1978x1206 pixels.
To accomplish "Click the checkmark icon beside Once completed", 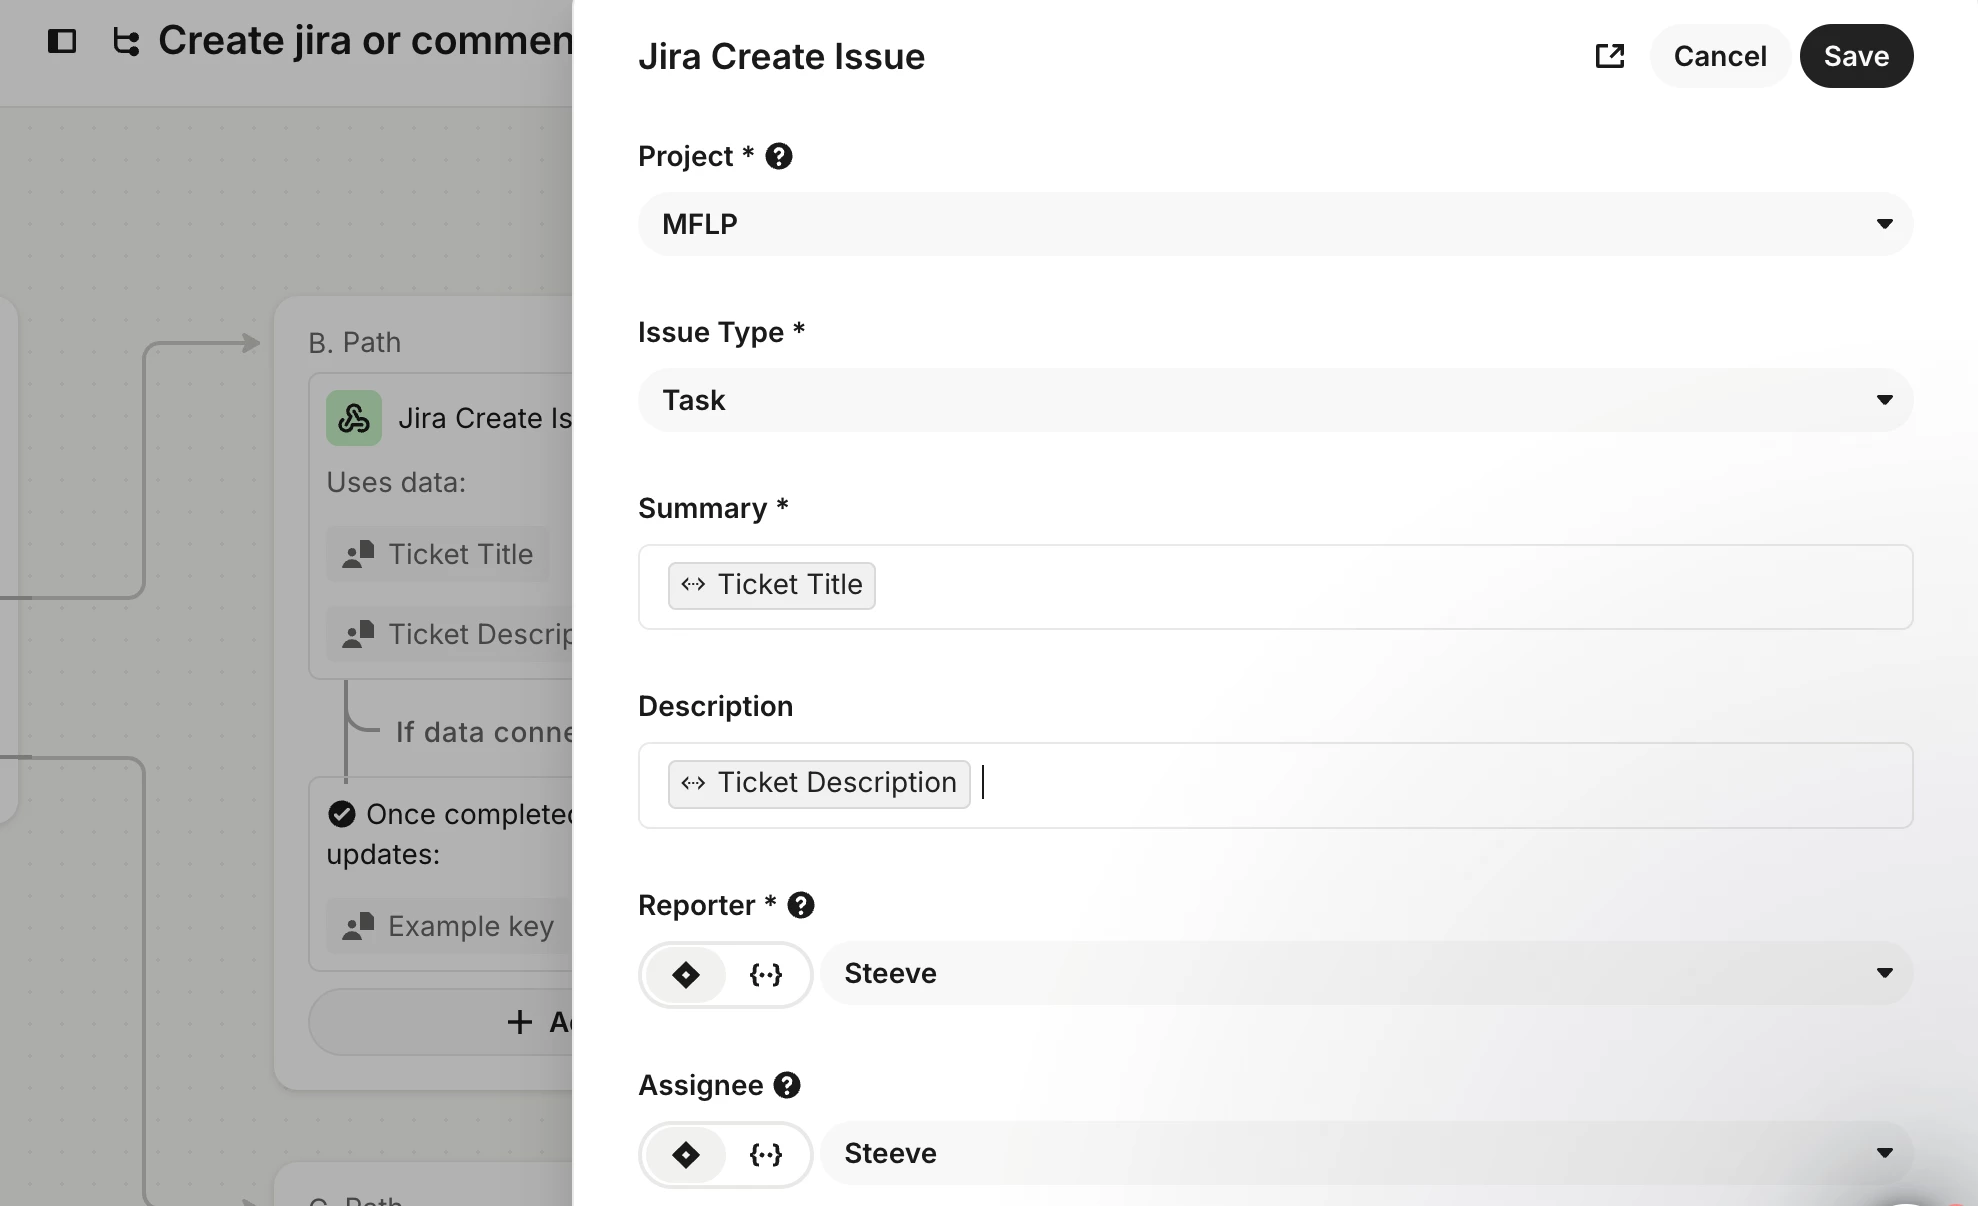I will coord(342,814).
